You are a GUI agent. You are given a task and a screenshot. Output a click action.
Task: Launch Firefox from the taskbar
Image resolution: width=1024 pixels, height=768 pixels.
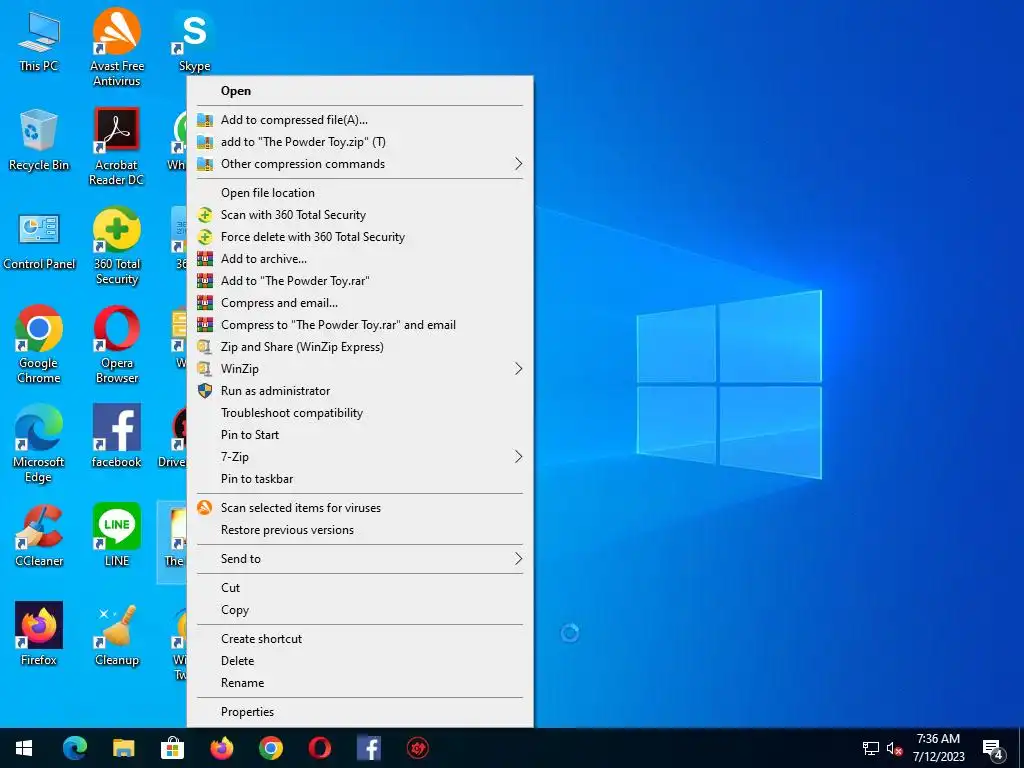point(221,748)
